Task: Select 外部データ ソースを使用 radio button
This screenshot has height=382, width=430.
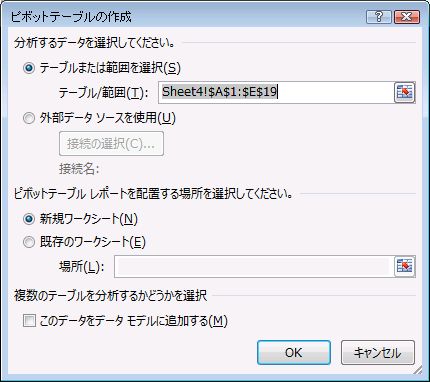Action: pyautogui.click(x=29, y=118)
